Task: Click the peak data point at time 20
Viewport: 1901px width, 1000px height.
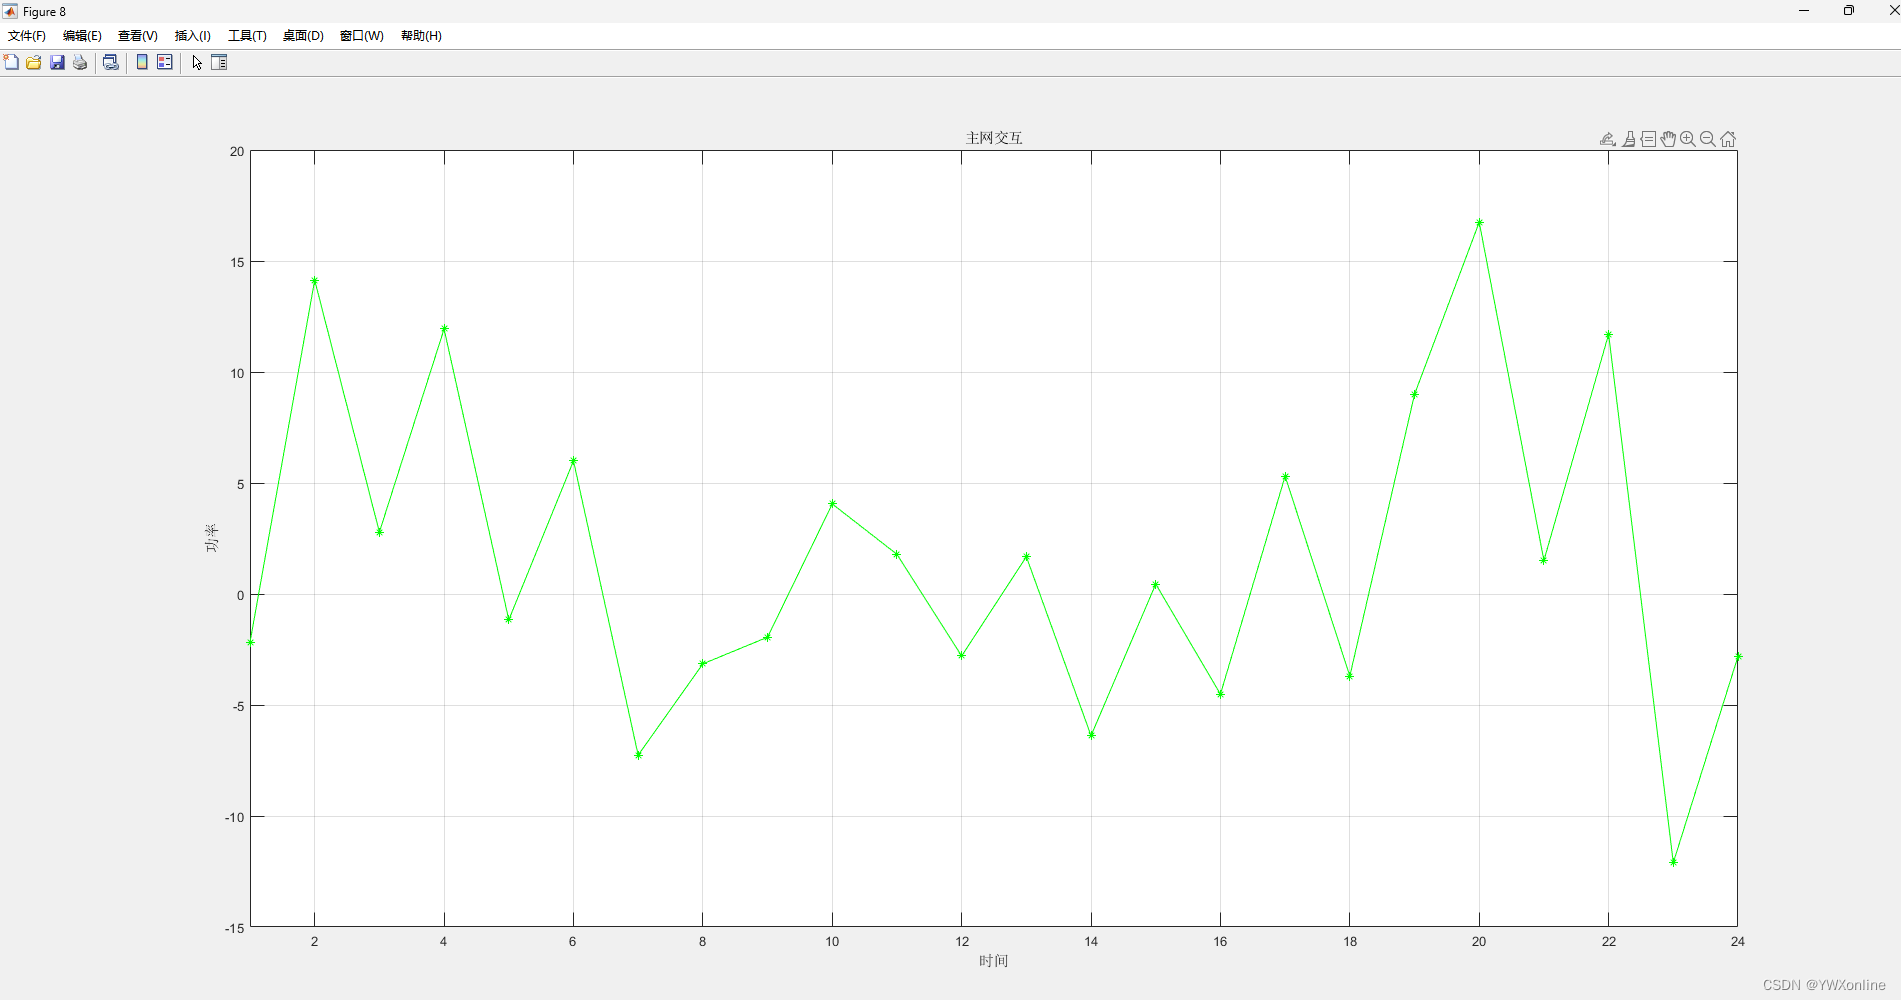Action: [x=1479, y=223]
